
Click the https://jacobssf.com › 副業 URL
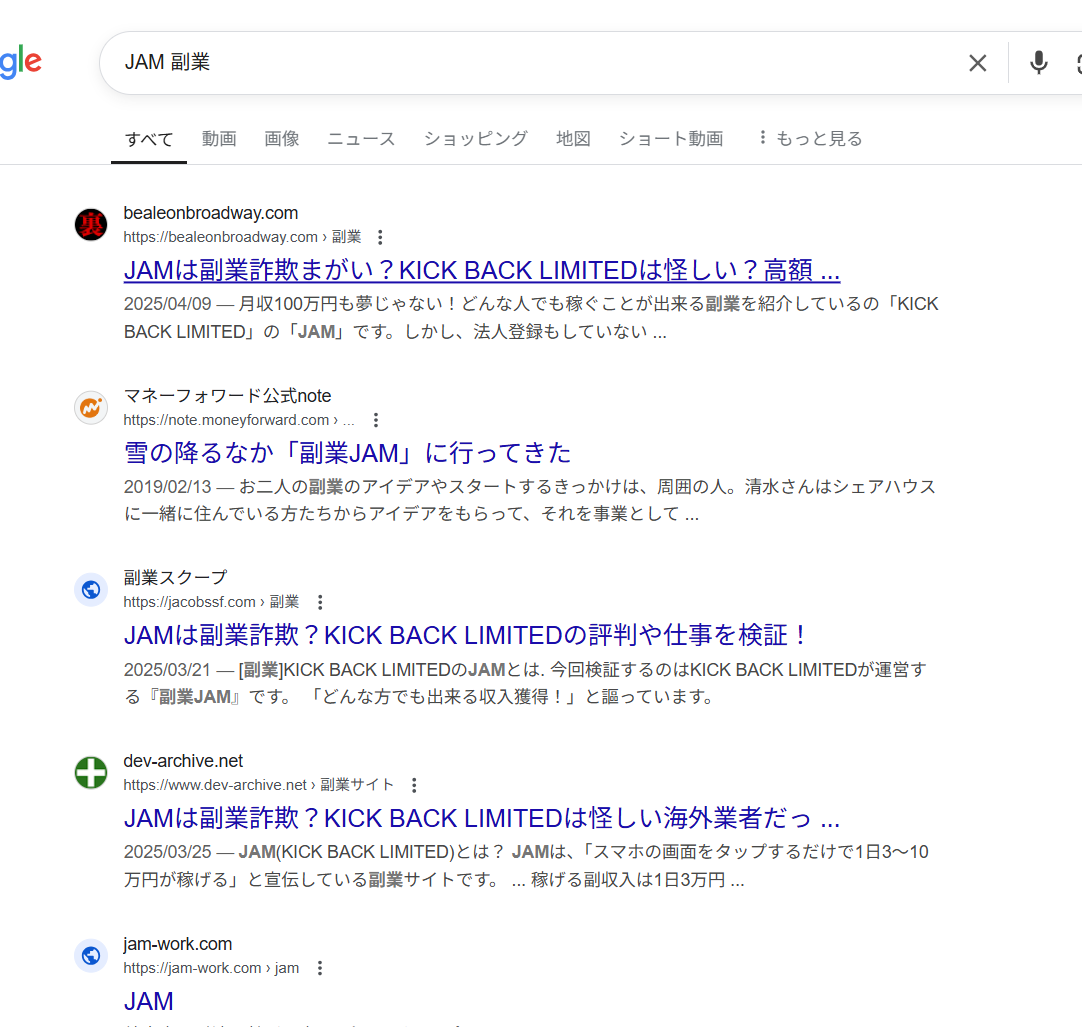tap(211, 603)
